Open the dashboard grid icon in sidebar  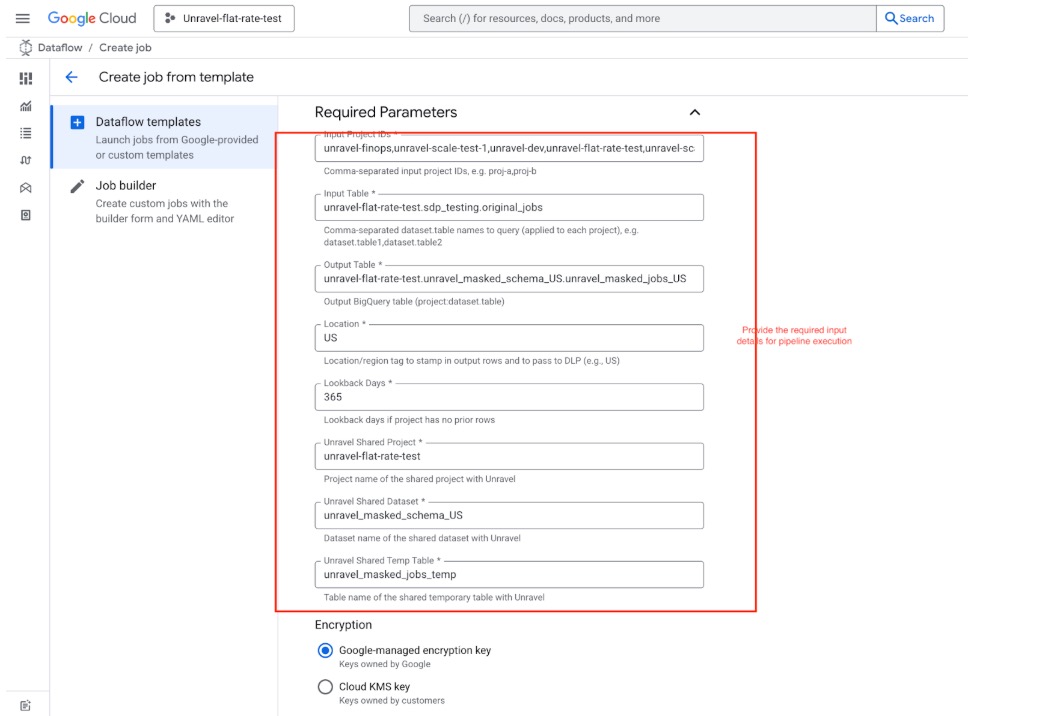26,78
